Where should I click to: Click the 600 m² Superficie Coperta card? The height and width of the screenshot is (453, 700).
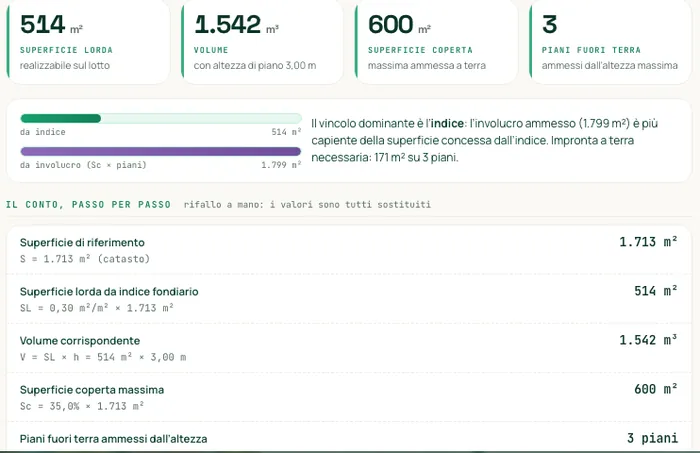(x=437, y=42)
